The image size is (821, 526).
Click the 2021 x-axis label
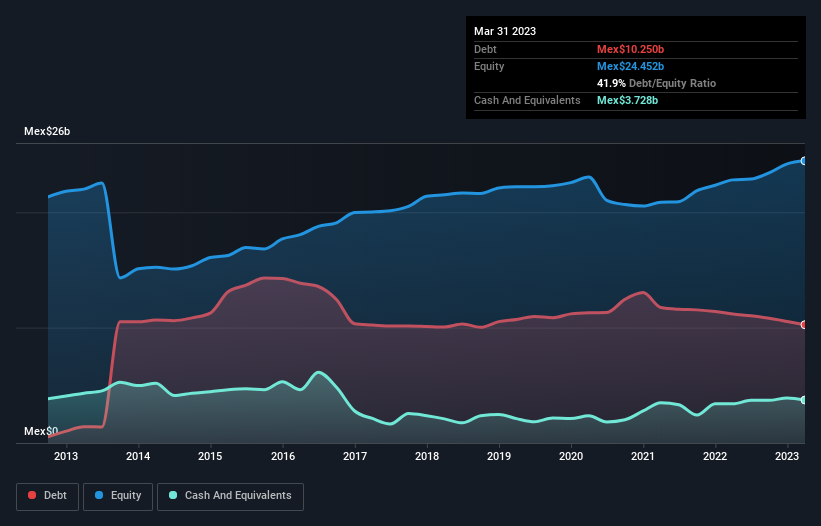point(642,456)
